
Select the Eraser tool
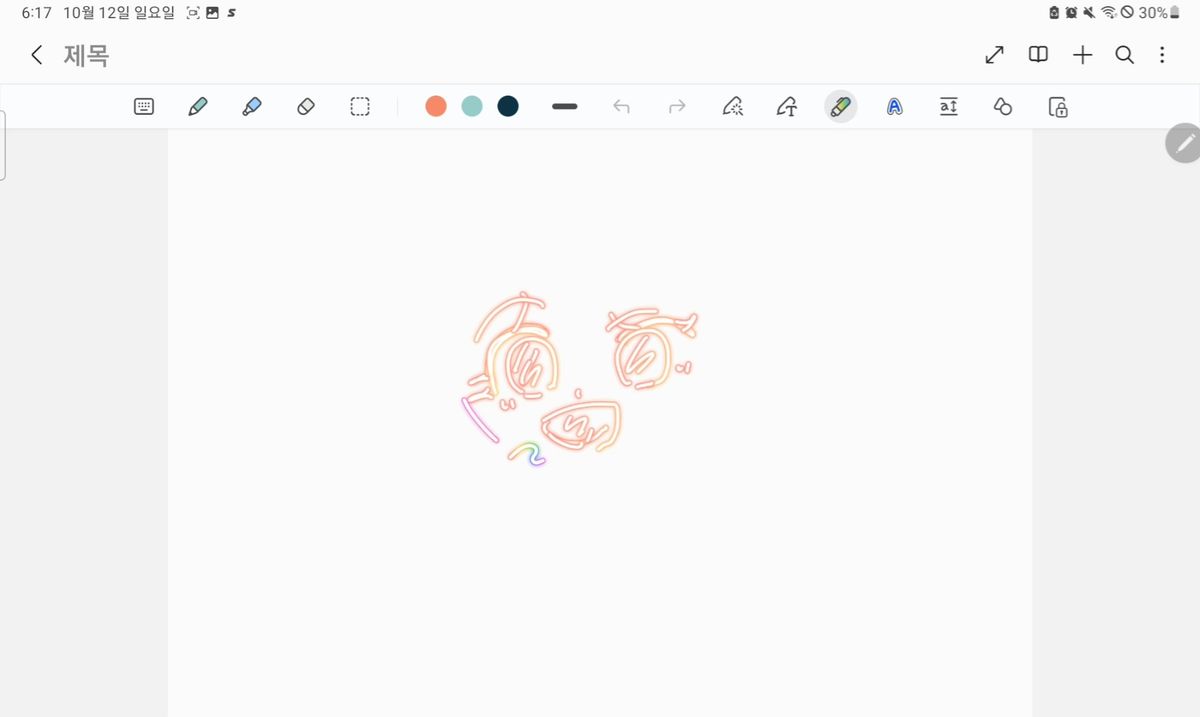[306, 106]
